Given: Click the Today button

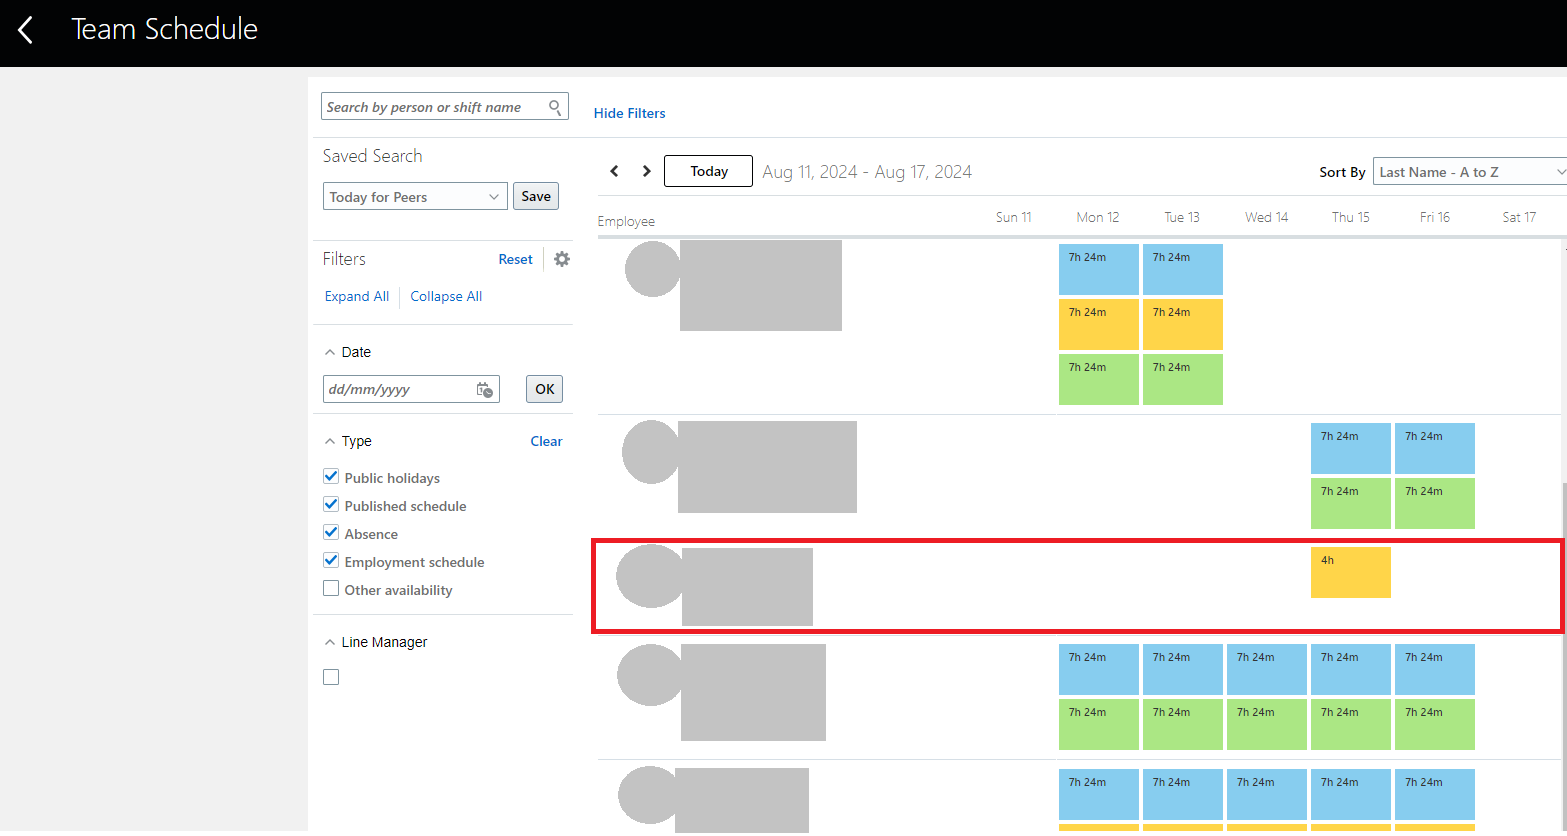Looking at the screenshot, I should coord(709,171).
